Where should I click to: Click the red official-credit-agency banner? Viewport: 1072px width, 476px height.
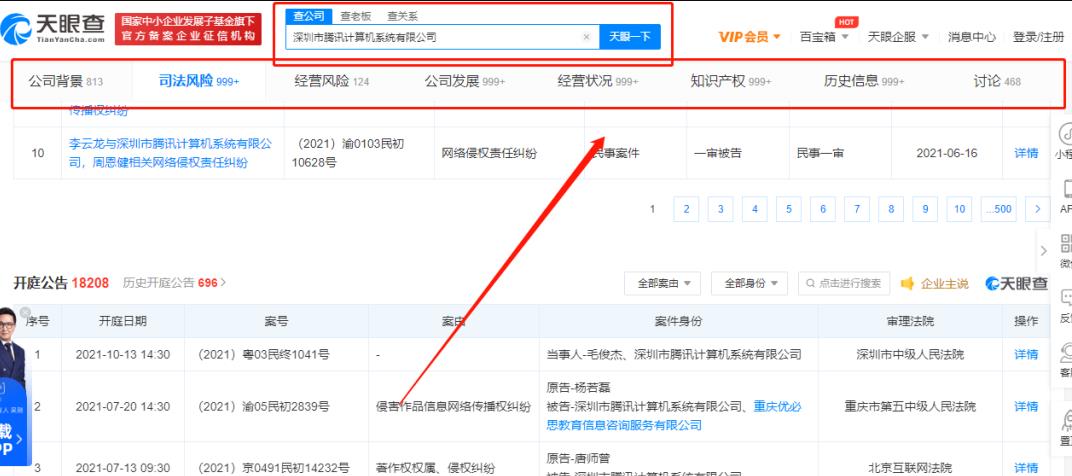coord(188,29)
